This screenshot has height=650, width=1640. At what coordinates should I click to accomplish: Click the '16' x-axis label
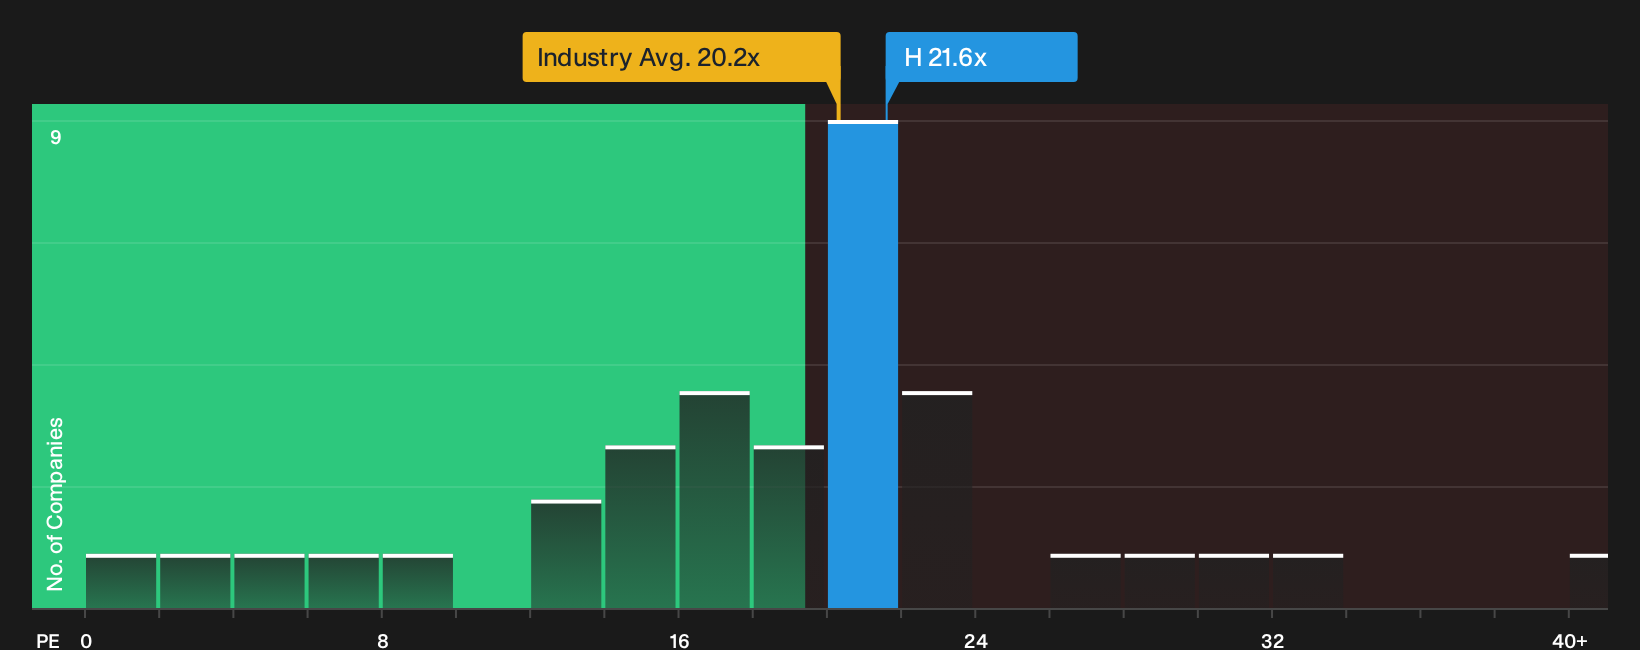679,640
